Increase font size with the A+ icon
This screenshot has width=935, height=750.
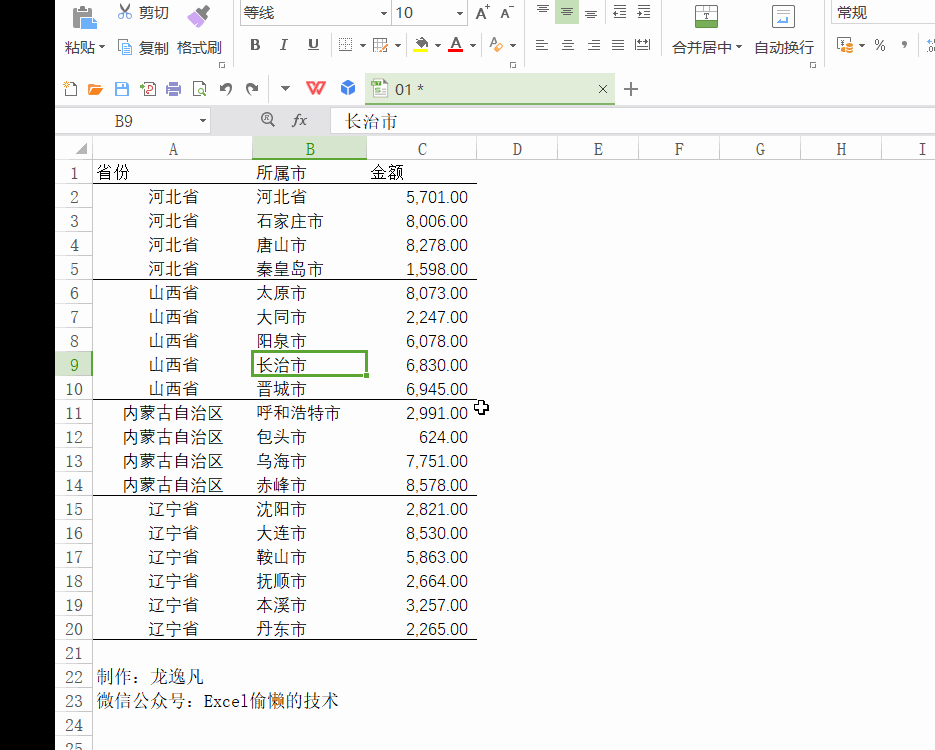point(482,13)
